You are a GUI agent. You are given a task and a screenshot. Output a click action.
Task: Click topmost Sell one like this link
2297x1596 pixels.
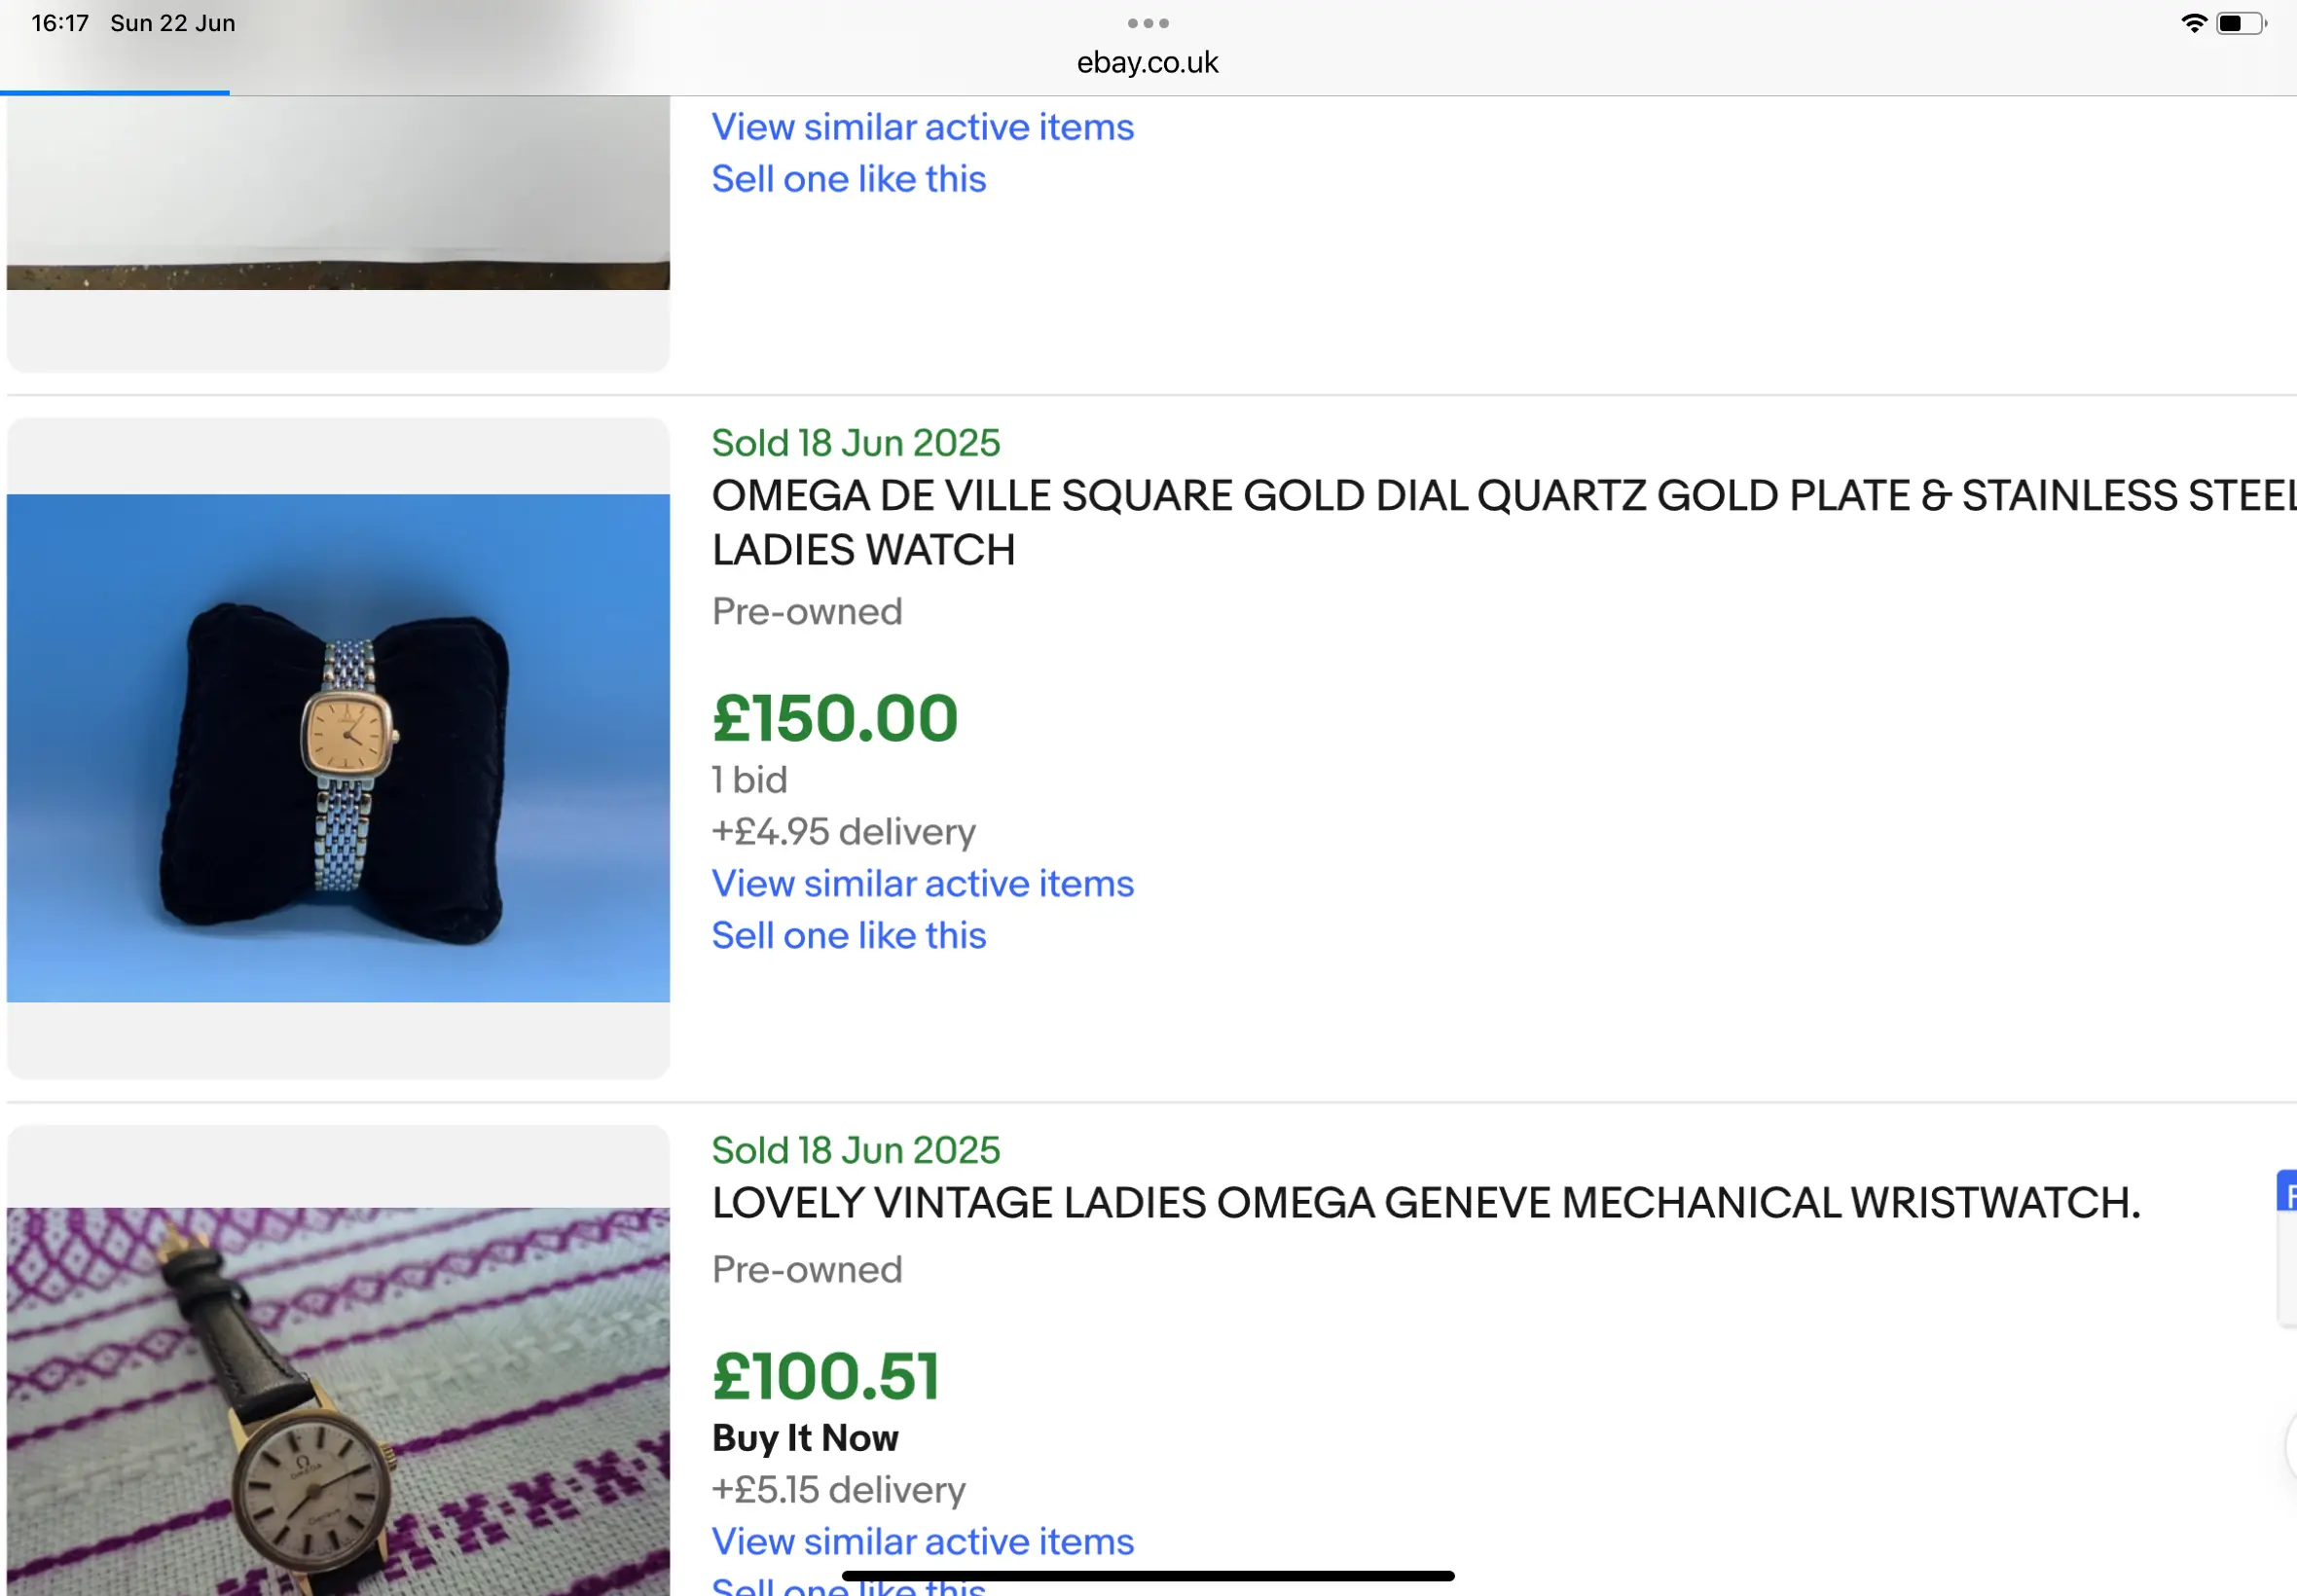848,179
